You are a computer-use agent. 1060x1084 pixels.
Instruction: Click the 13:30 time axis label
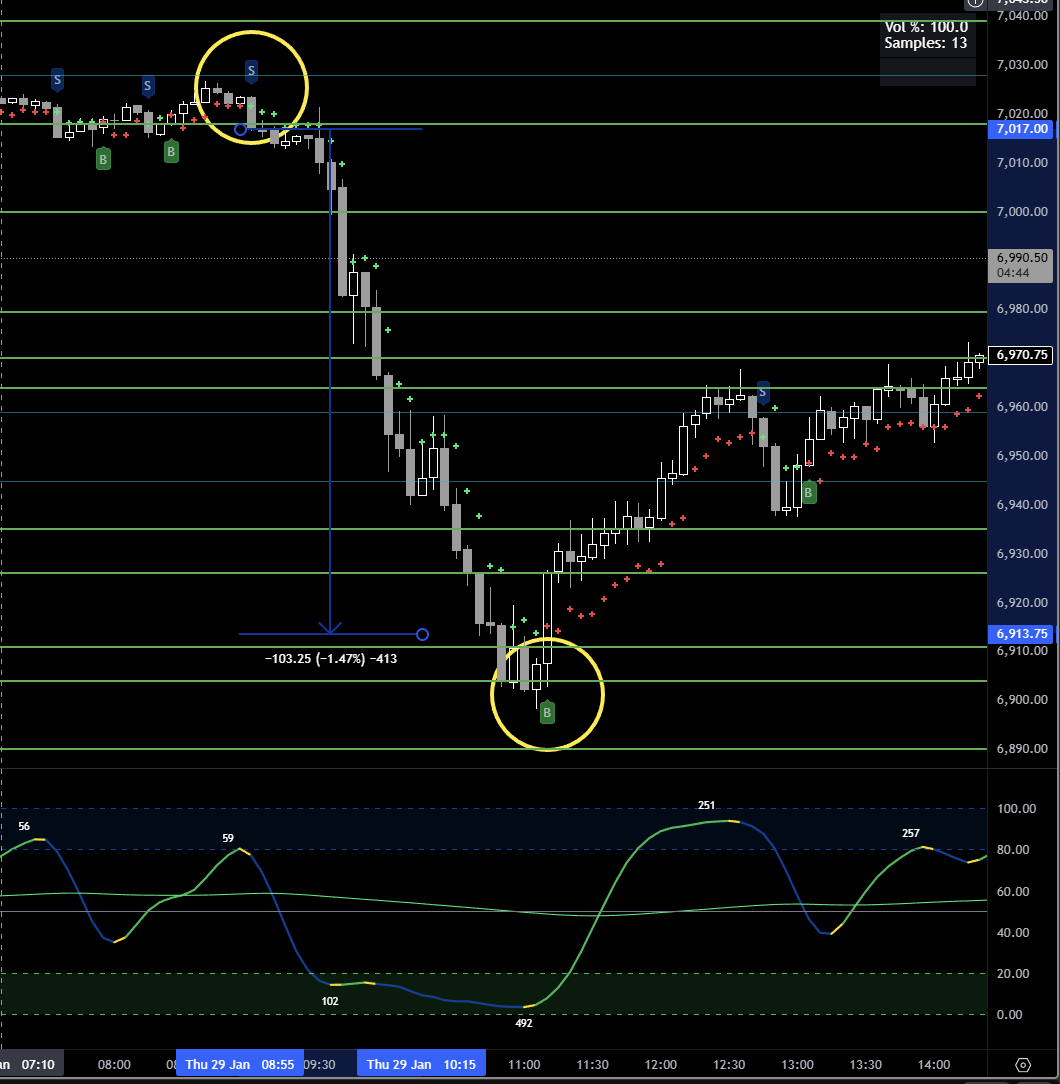865,1065
